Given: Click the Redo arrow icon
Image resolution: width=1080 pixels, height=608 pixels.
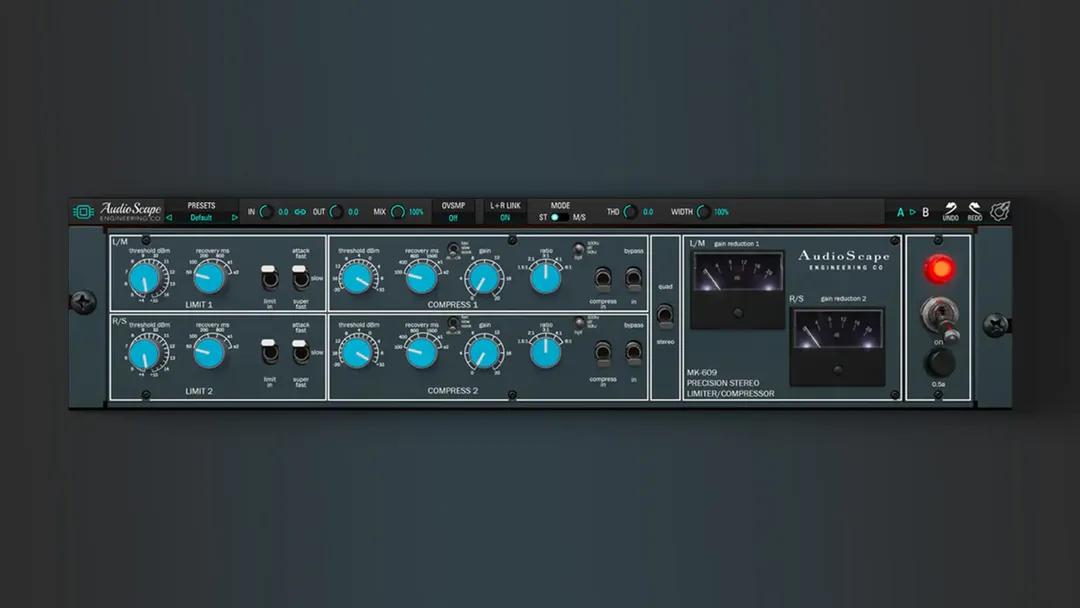Looking at the screenshot, I should [x=974, y=208].
